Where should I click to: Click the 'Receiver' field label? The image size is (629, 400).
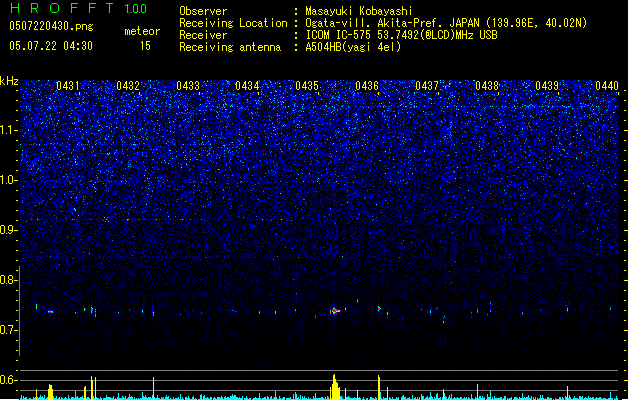point(203,35)
